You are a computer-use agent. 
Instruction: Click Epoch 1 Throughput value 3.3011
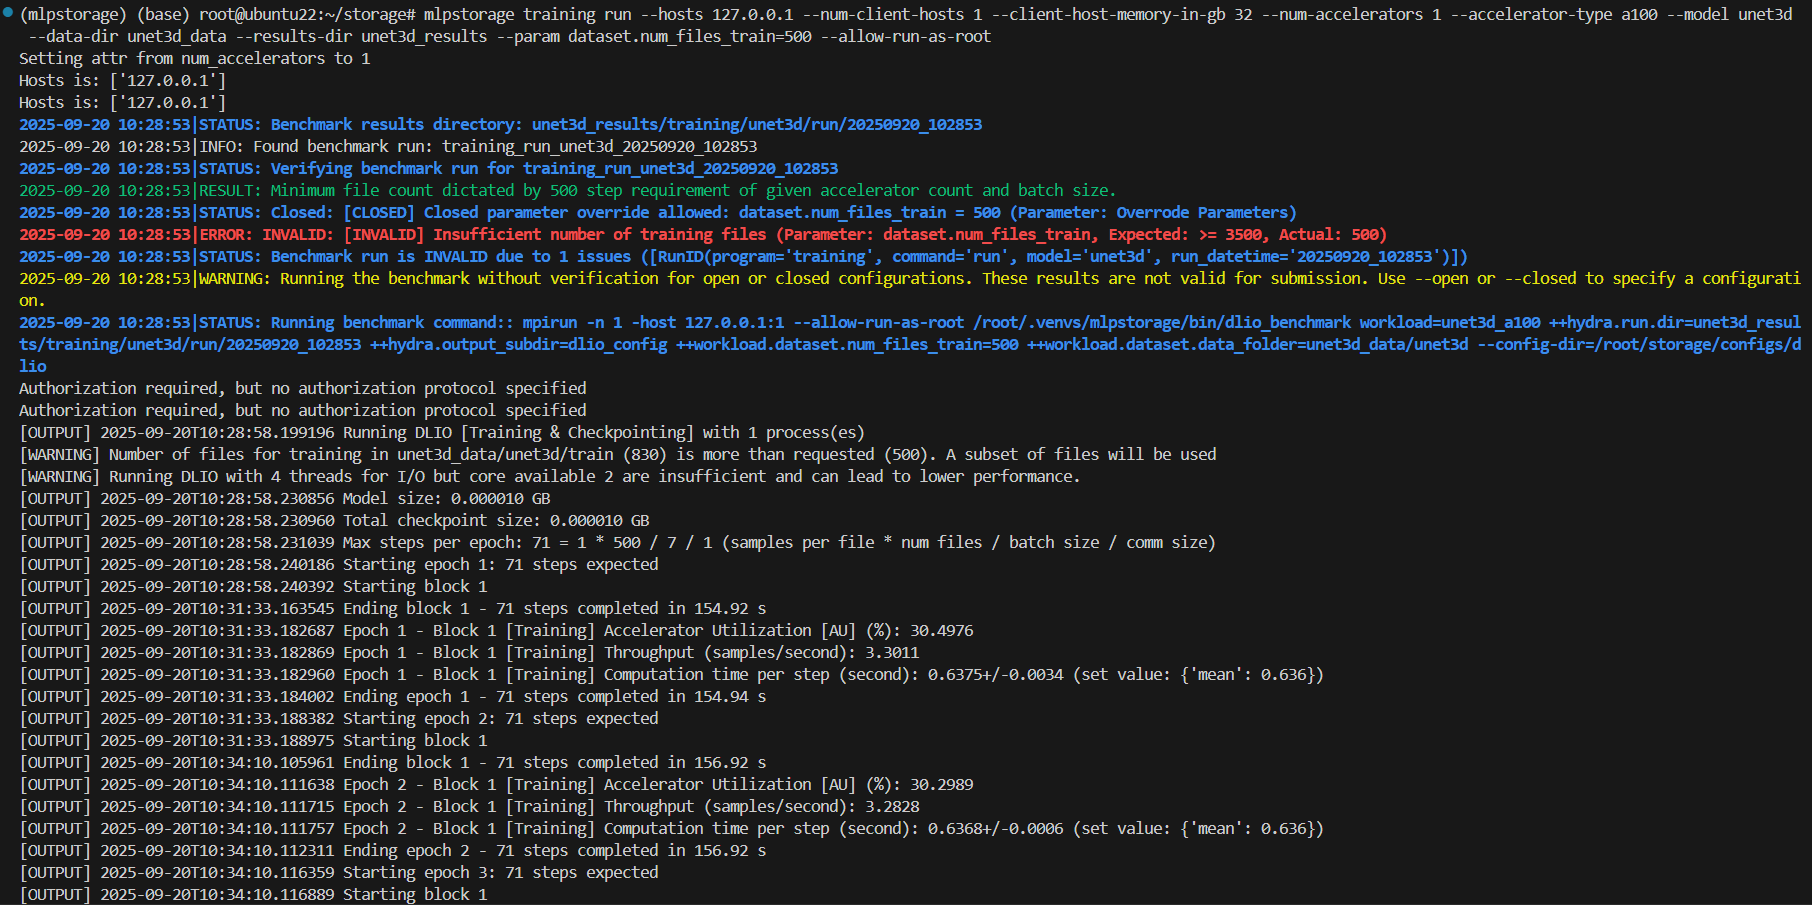click(x=892, y=653)
